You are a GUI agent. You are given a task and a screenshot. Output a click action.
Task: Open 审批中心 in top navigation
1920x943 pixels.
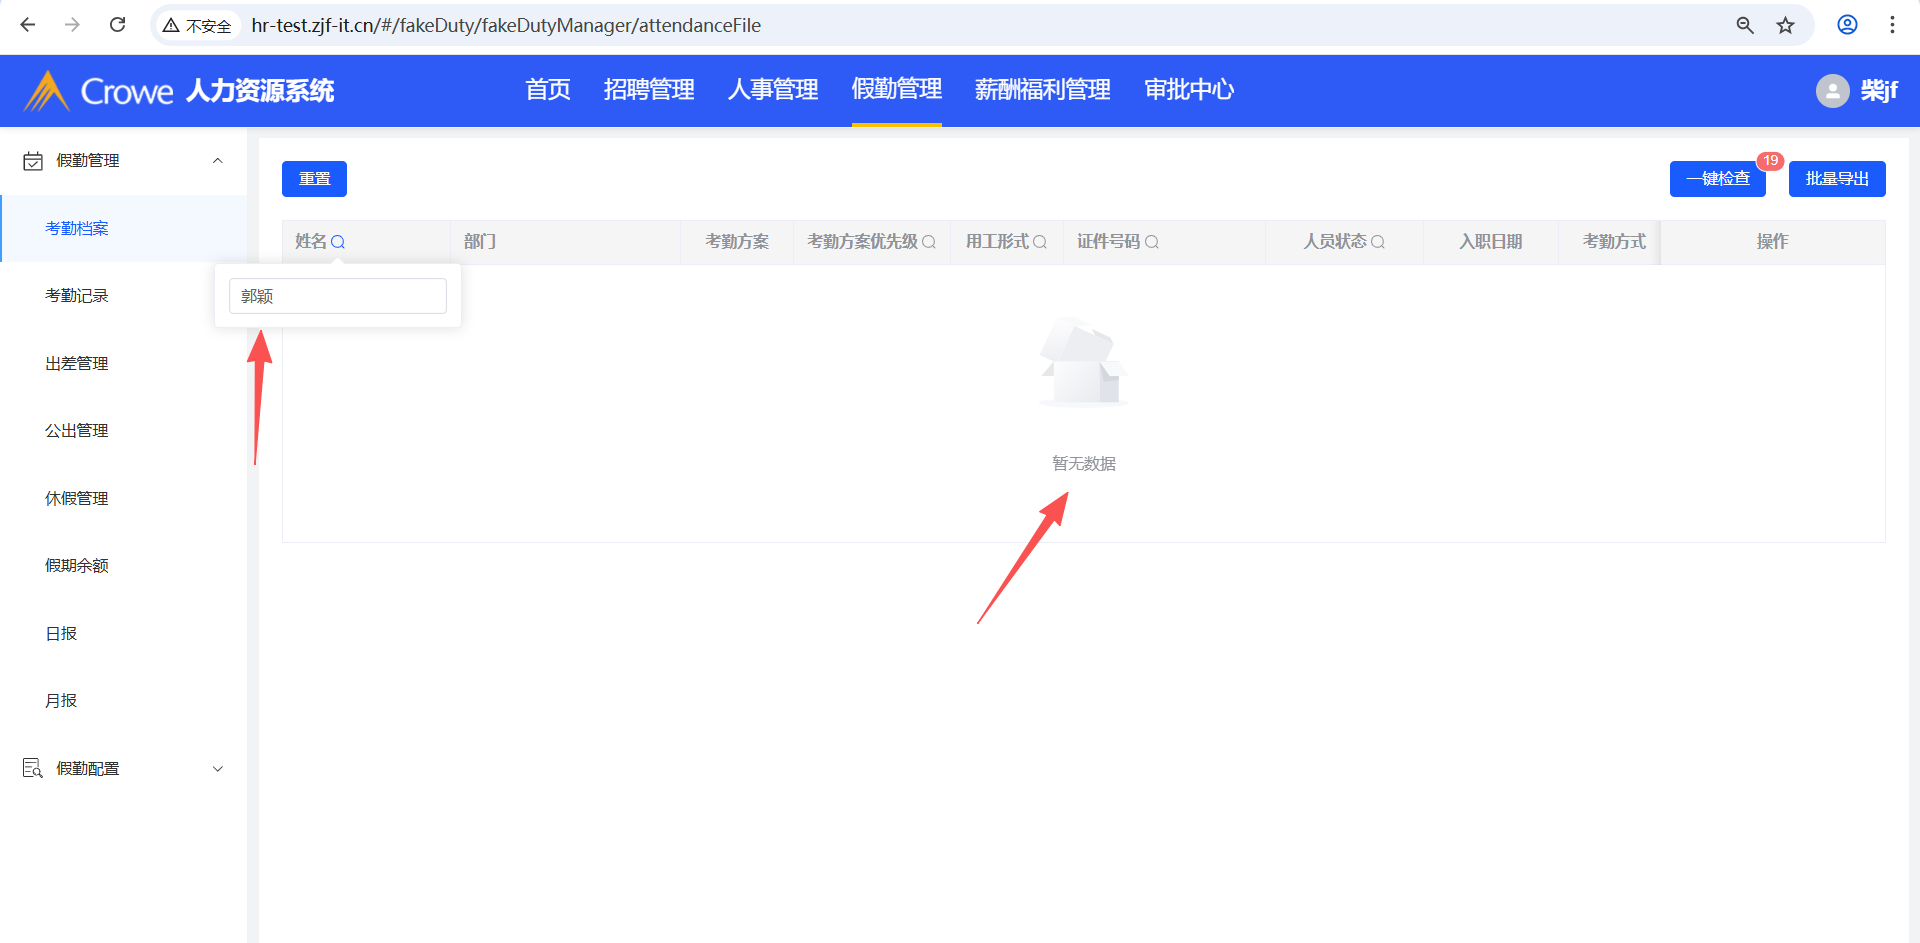pyautogui.click(x=1189, y=90)
